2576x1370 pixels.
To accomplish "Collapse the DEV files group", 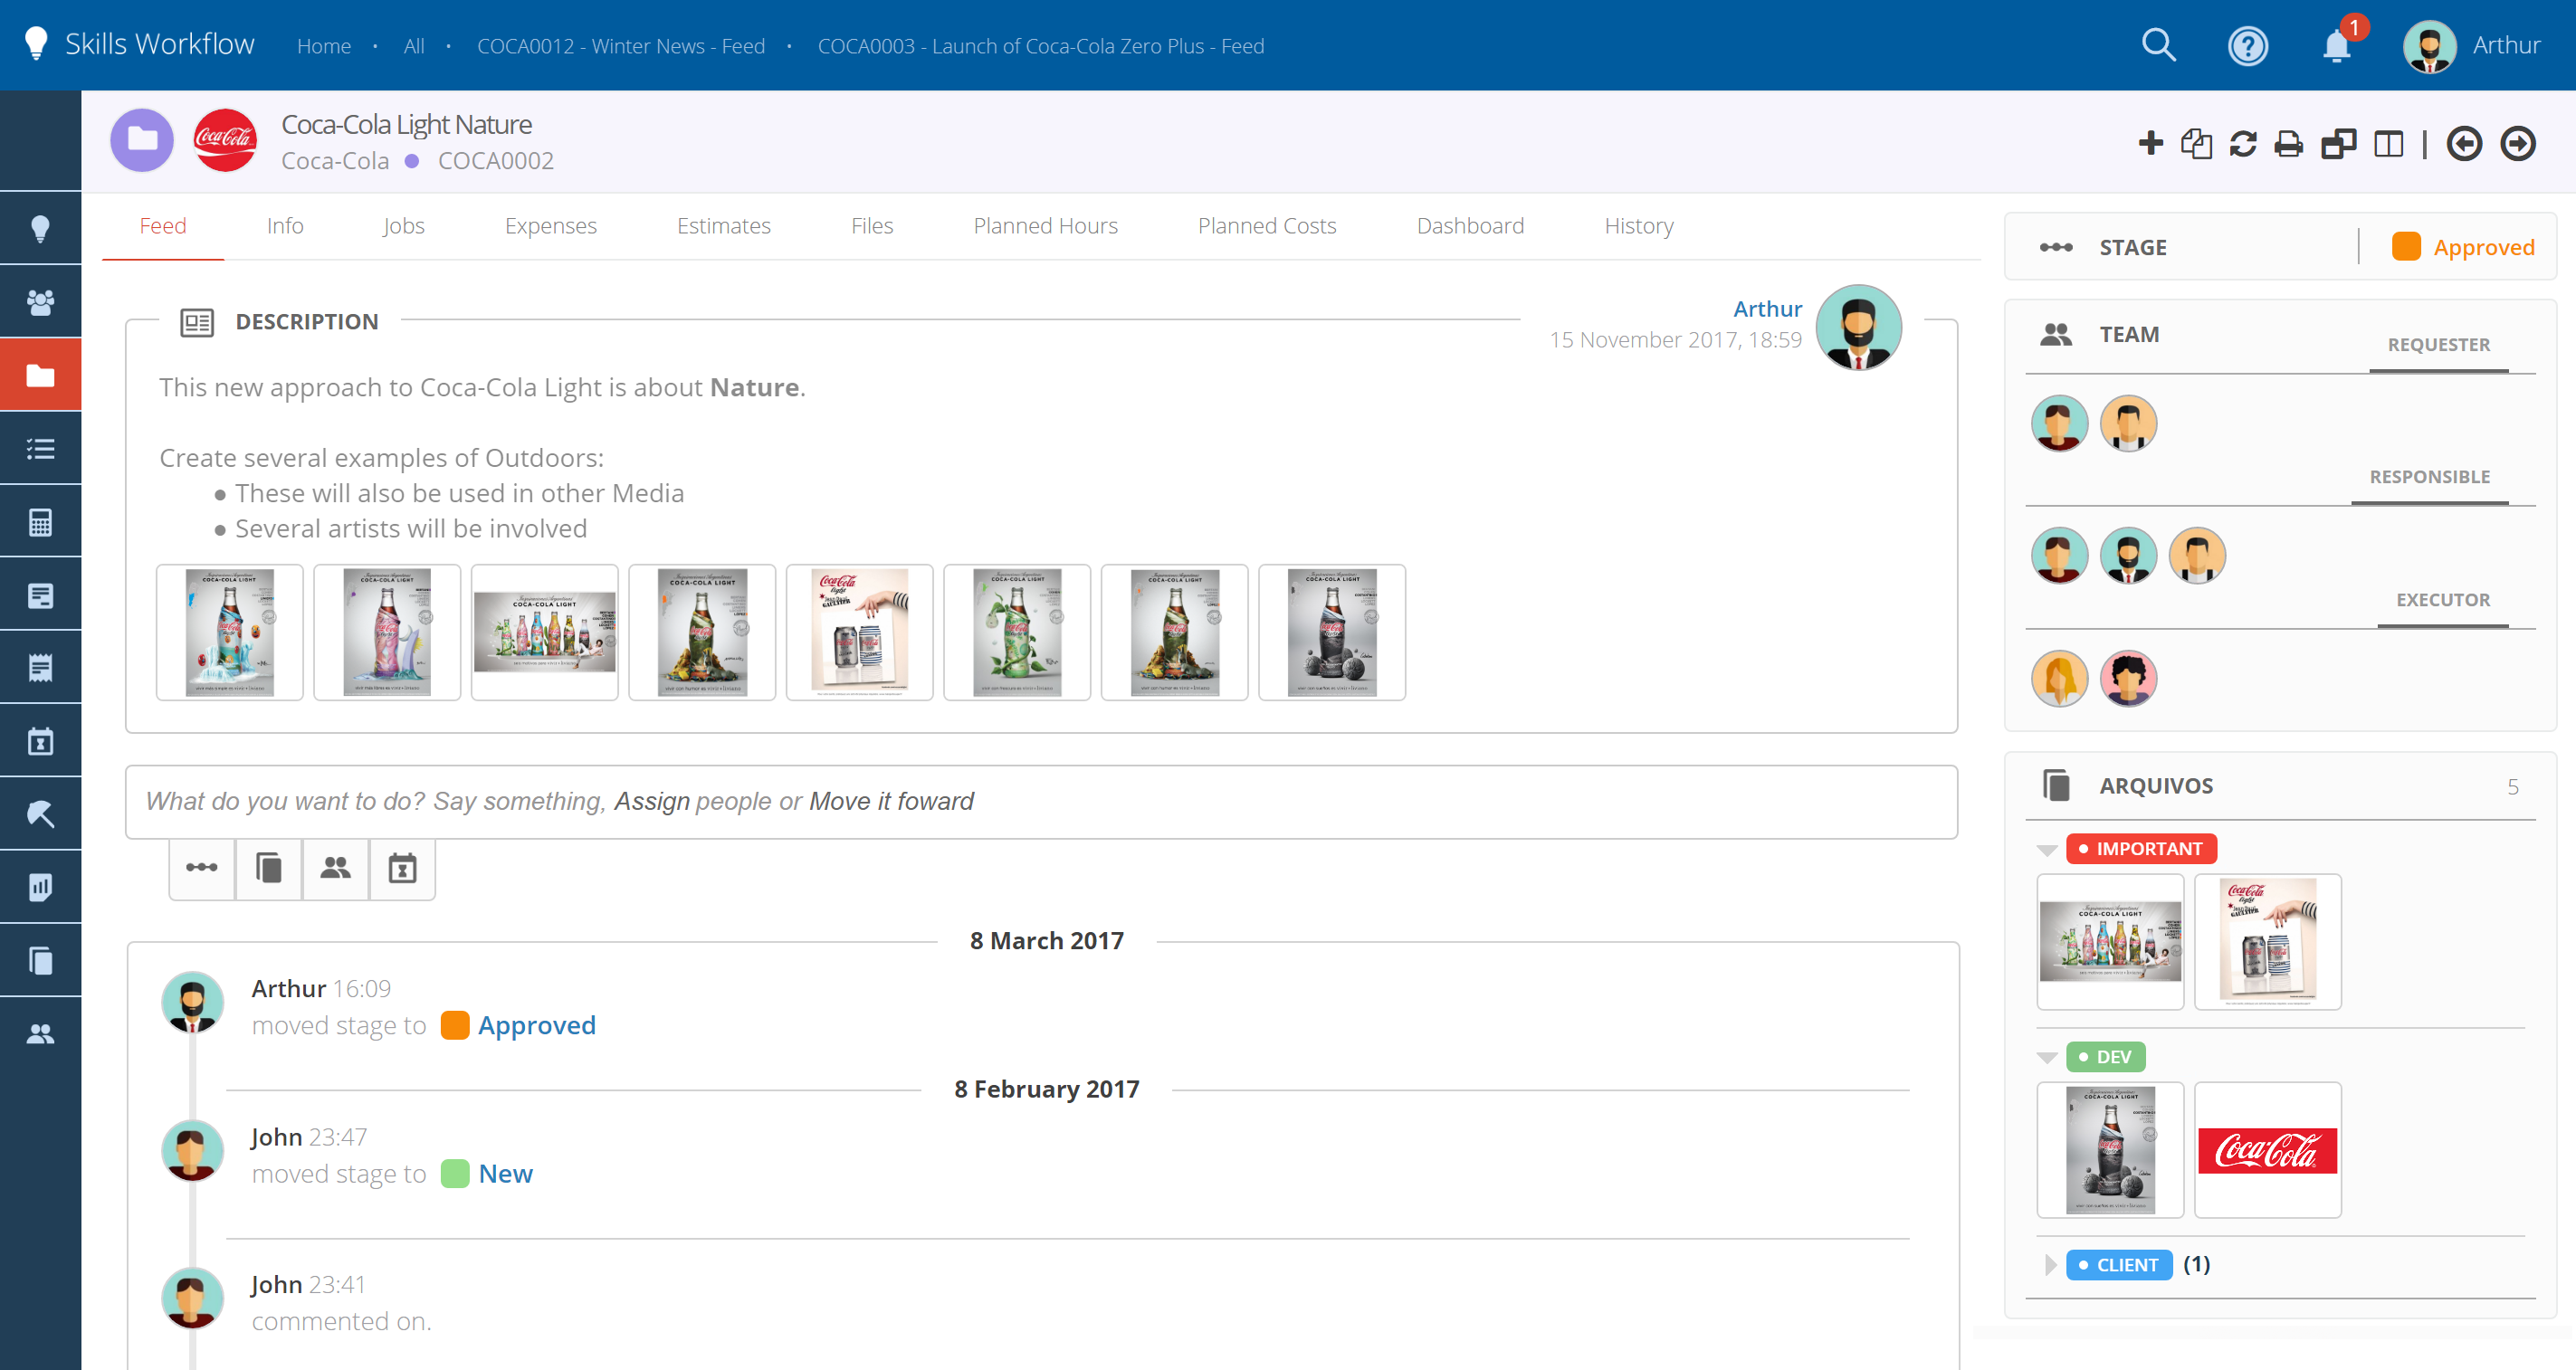I will [x=2047, y=1057].
